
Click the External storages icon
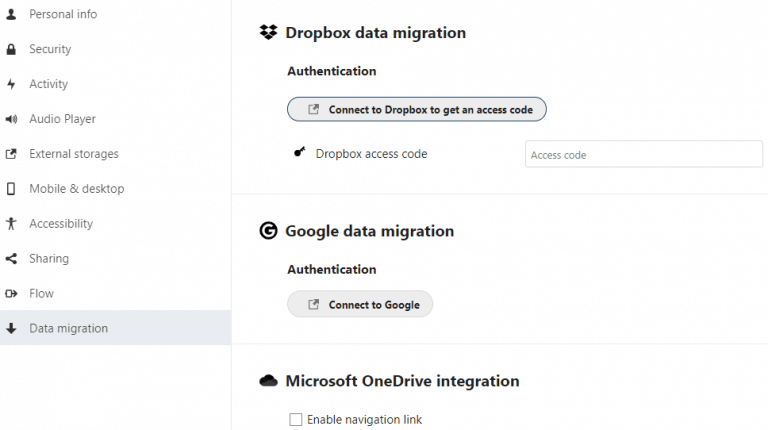(x=11, y=154)
